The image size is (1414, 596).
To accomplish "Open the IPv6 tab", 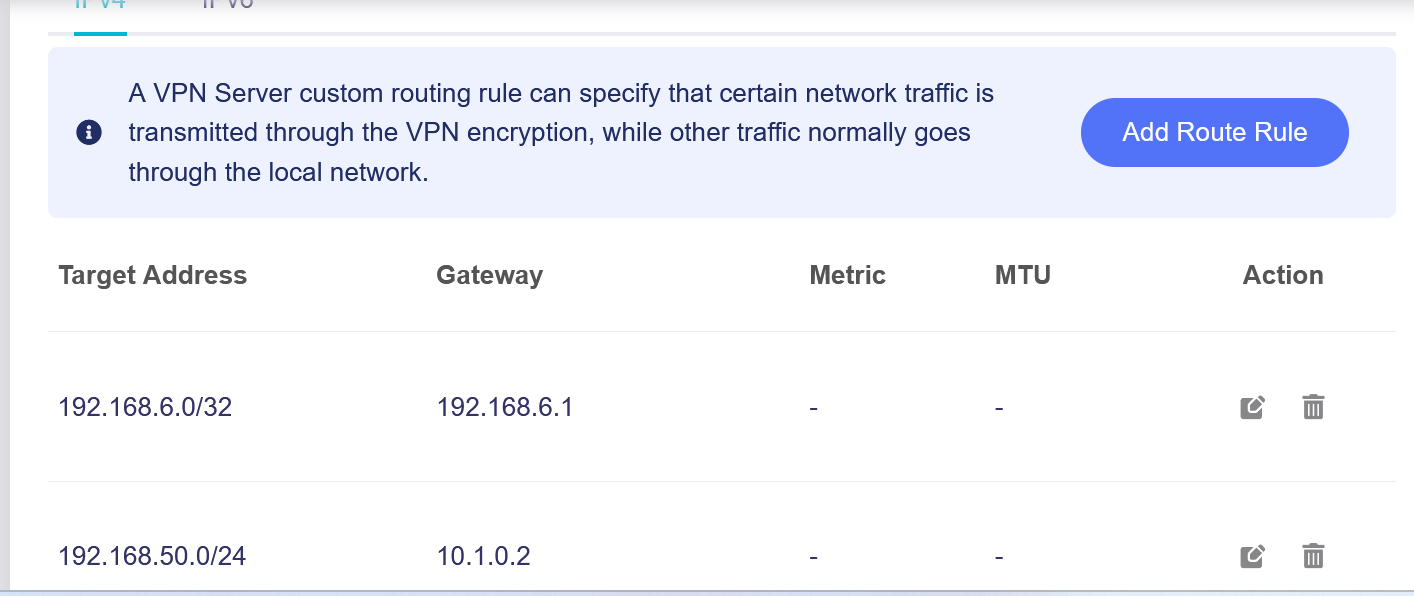I will pyautogui.click(x=228, y=6).
